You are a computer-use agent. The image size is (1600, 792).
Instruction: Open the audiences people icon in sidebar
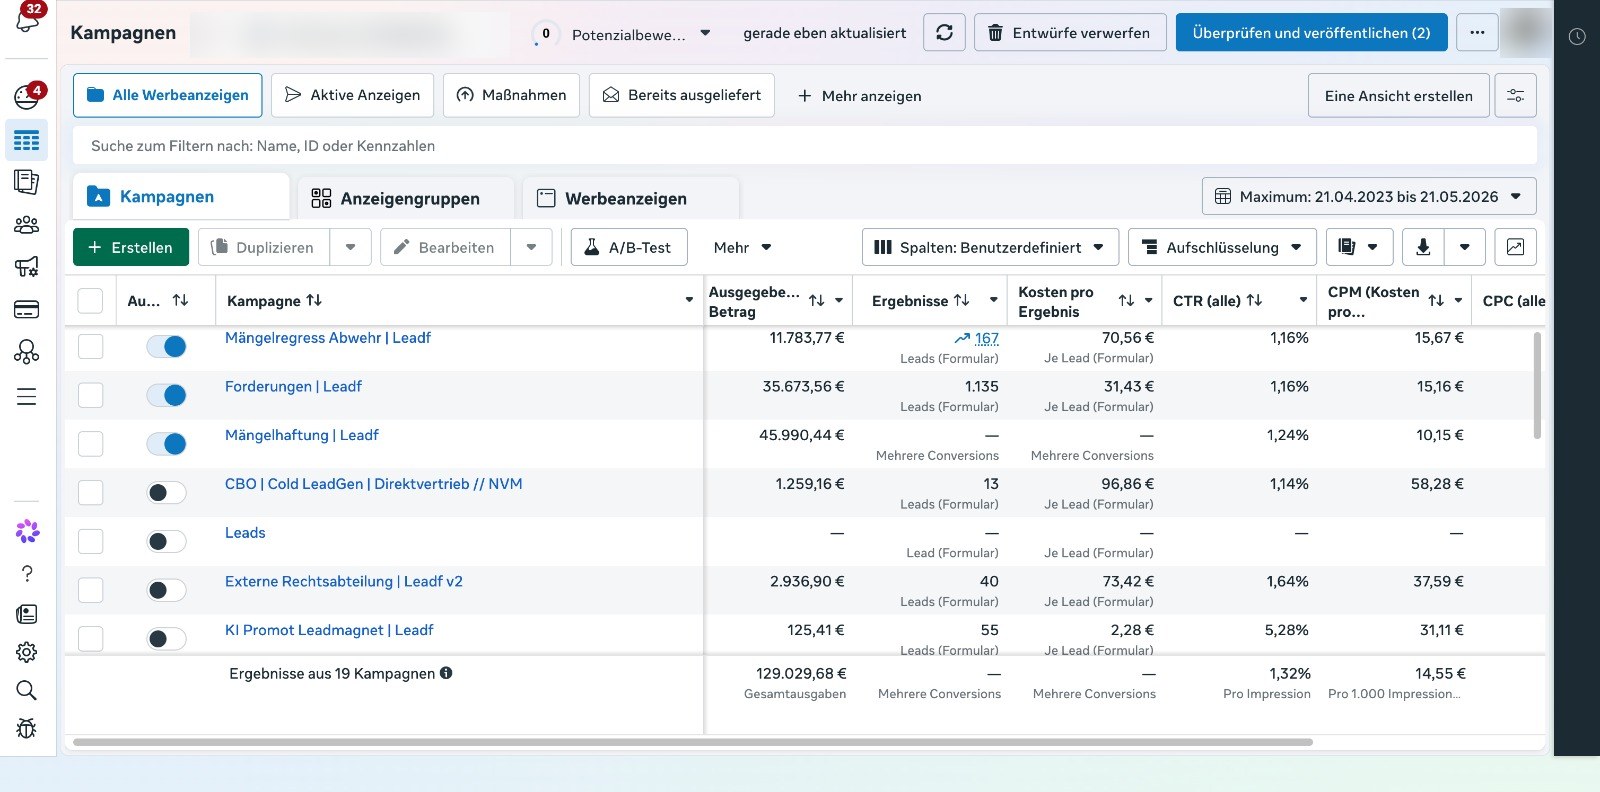27,224
